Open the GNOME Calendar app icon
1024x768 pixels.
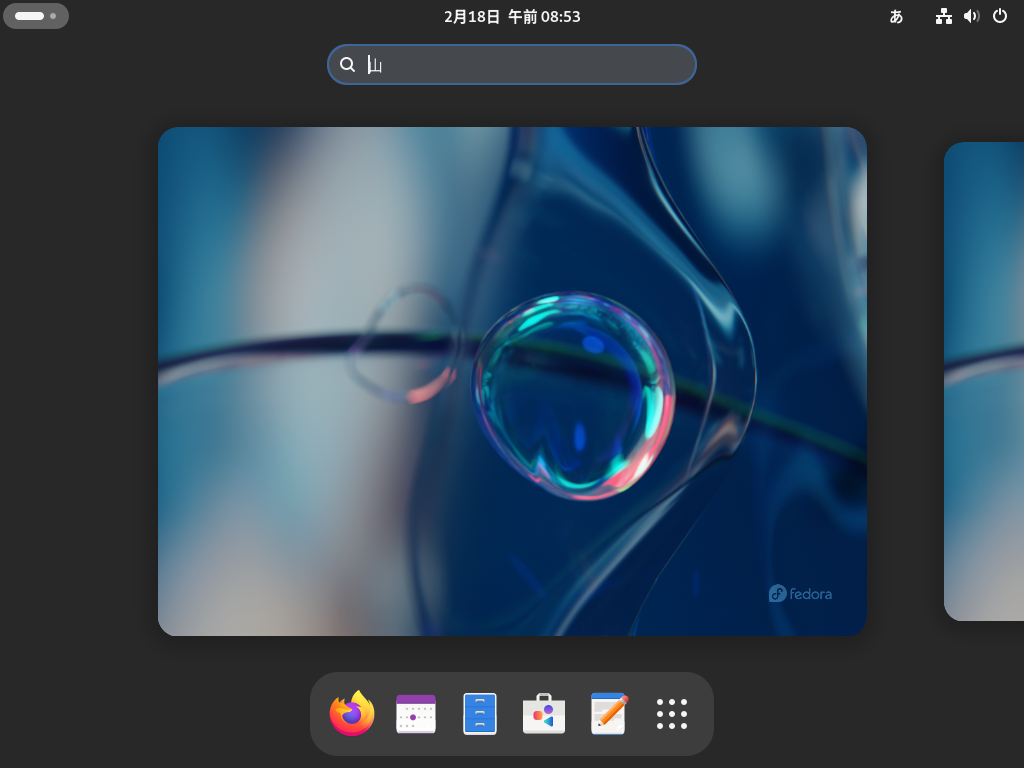click(416, 714)
